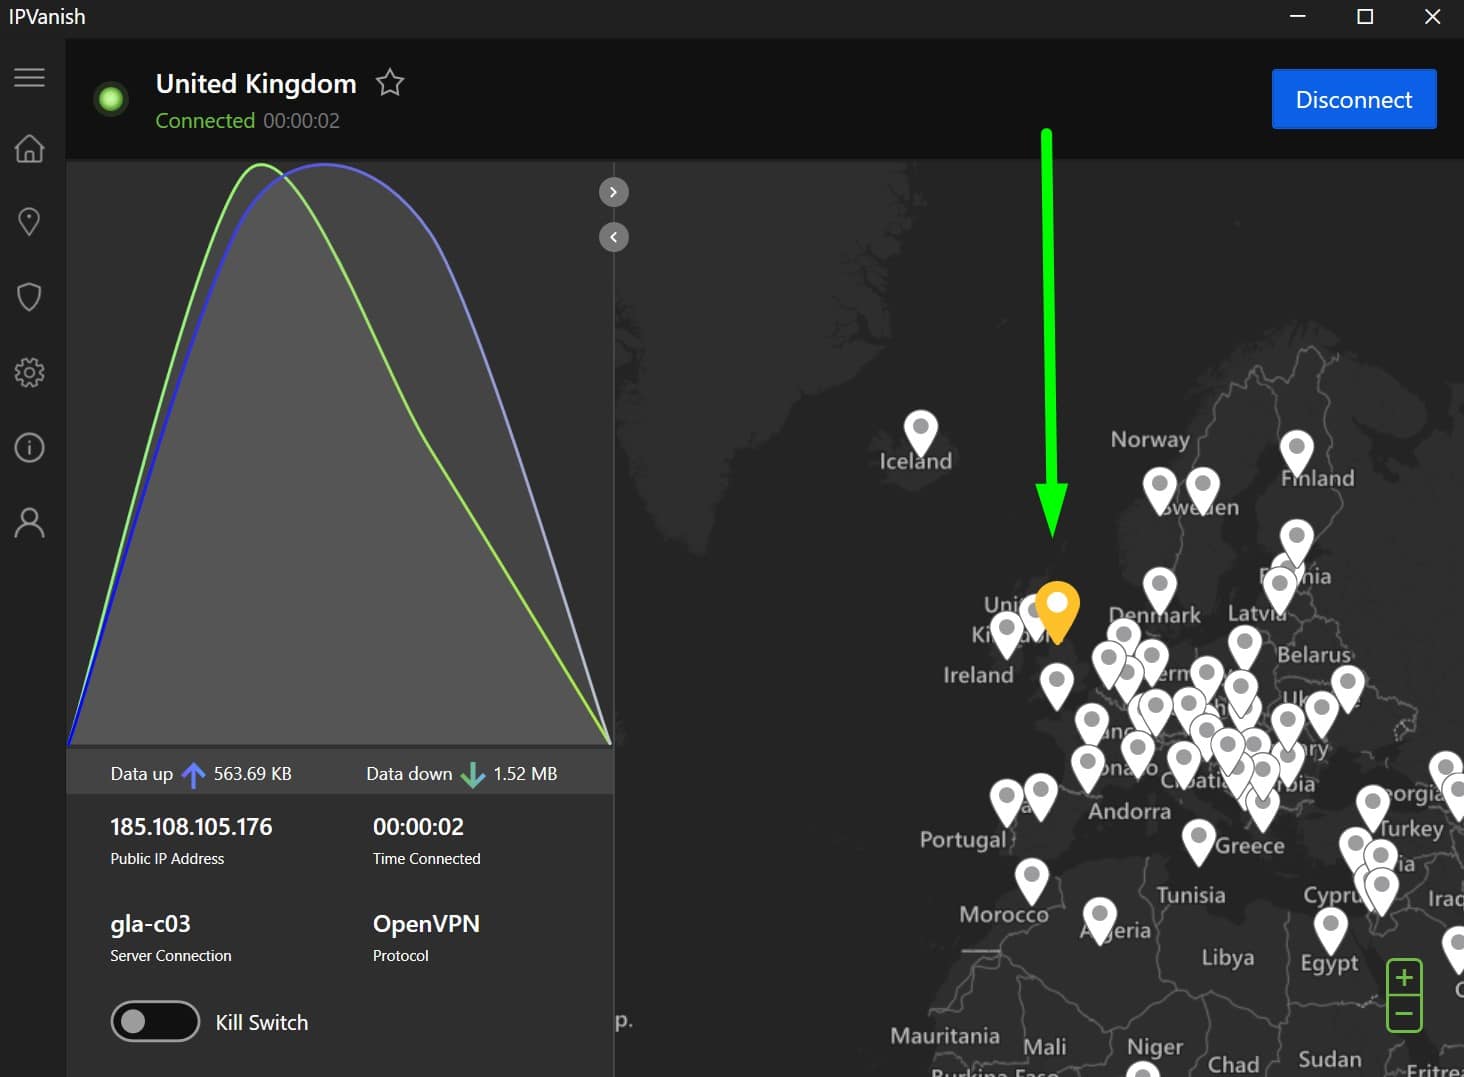1464x1077 pixels.
Task: Minimize the IPVanish window
Action: (1298, 17)
